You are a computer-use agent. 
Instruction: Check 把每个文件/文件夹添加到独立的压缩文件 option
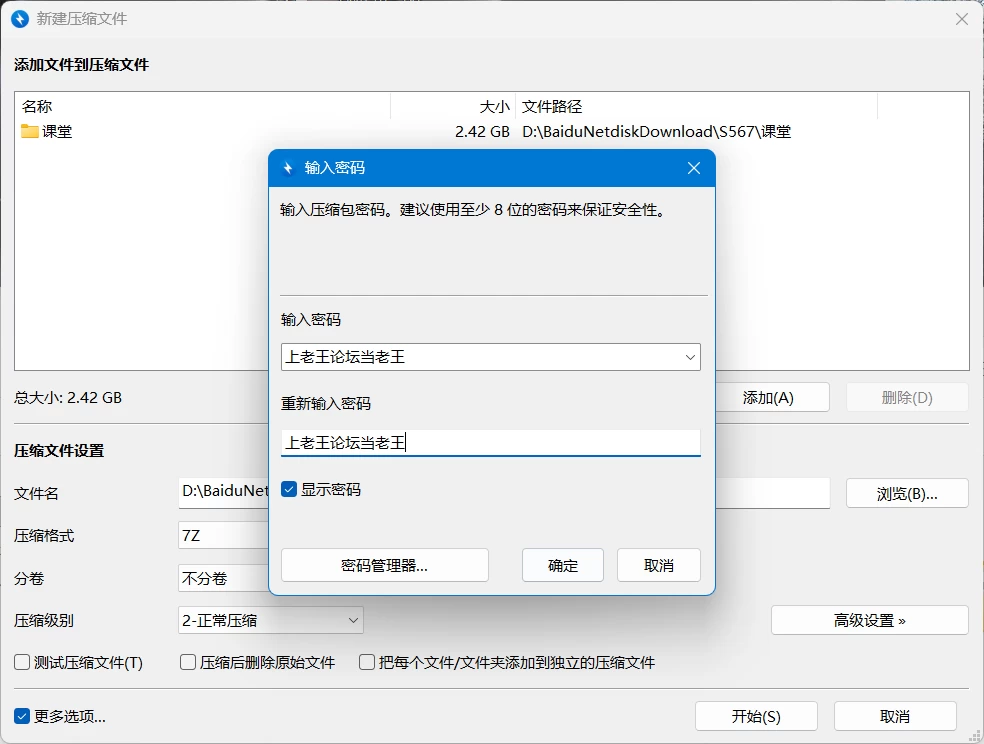point(366,662)
